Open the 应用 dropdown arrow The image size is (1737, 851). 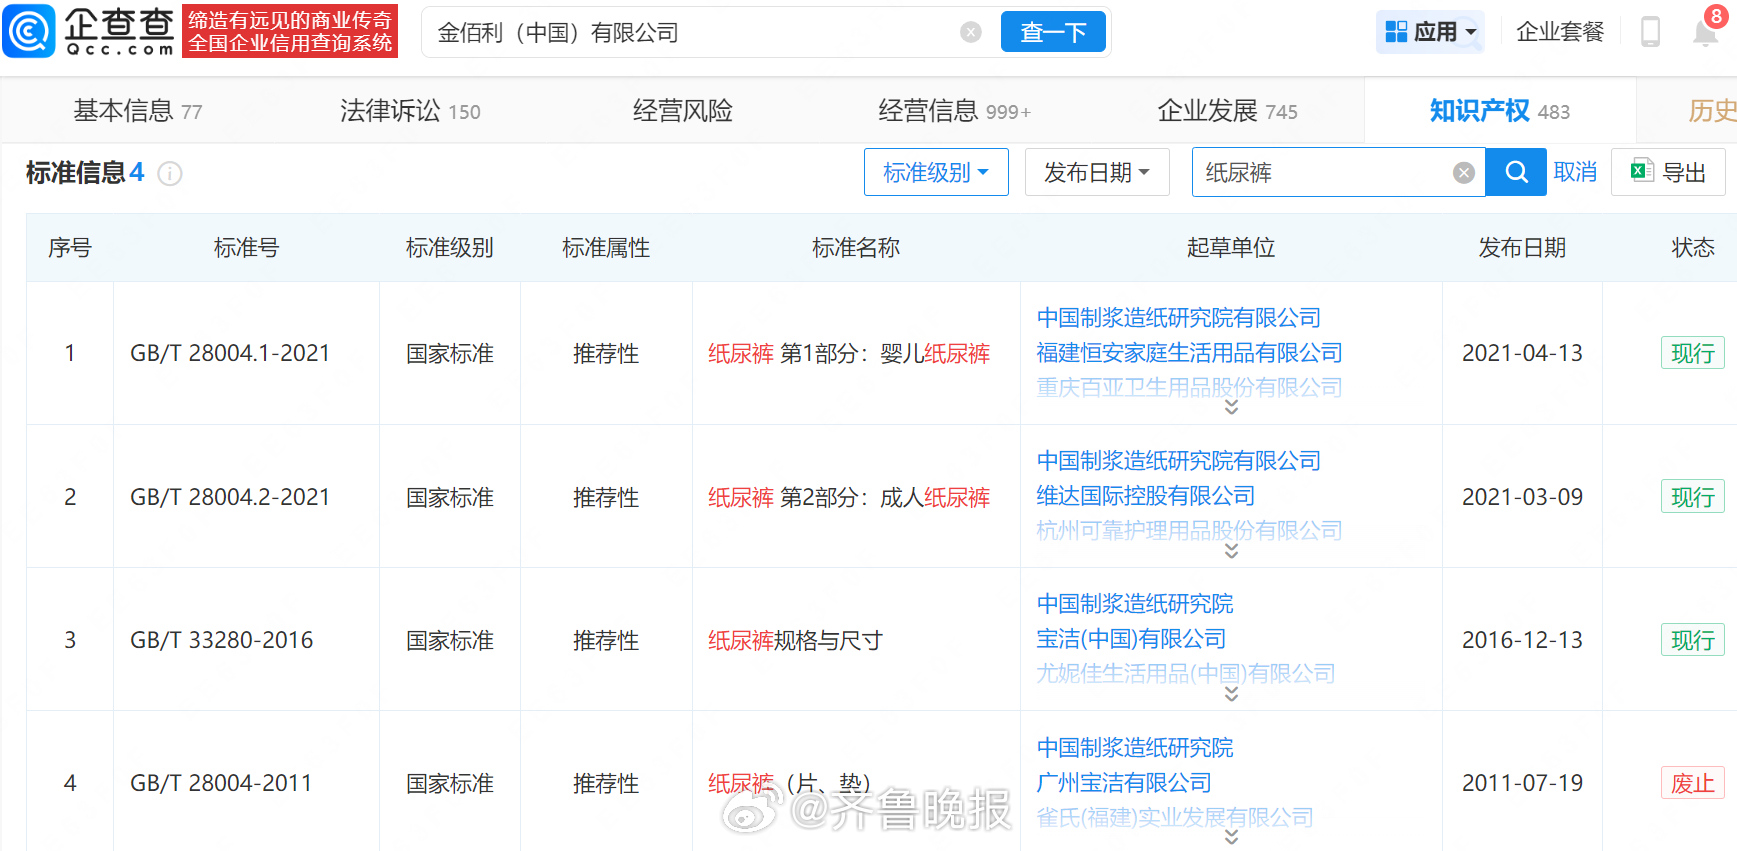(x=1471, y=32)
